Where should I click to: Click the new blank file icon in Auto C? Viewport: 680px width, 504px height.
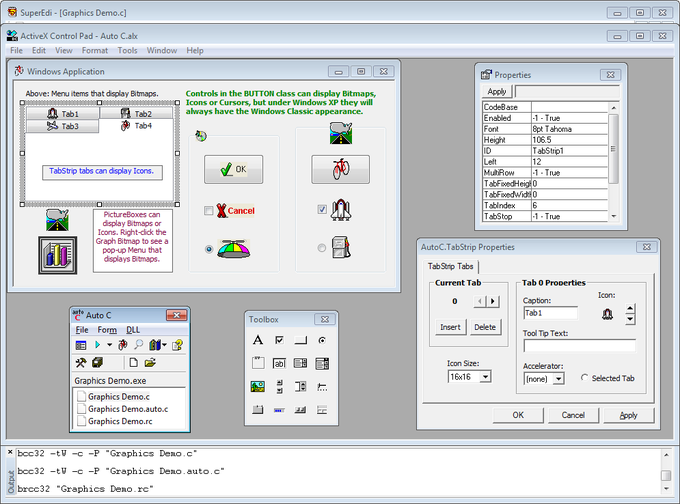tap(134, 363)
